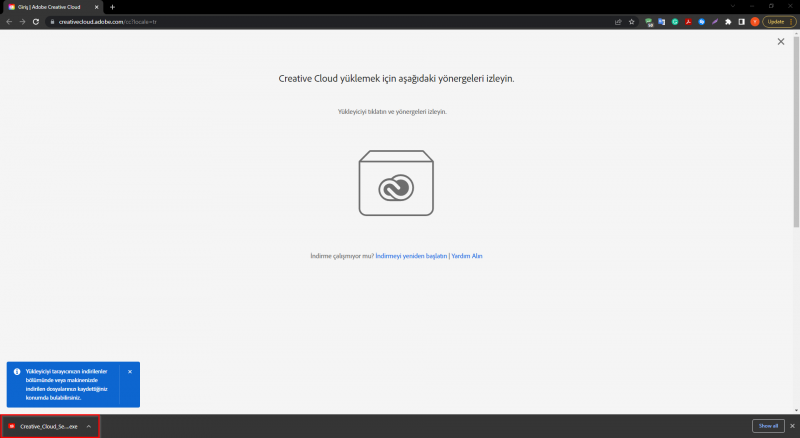Share this page icon in address bar
Image resolution: width=800 pixels, height=438 pixels.
[618, 22]
